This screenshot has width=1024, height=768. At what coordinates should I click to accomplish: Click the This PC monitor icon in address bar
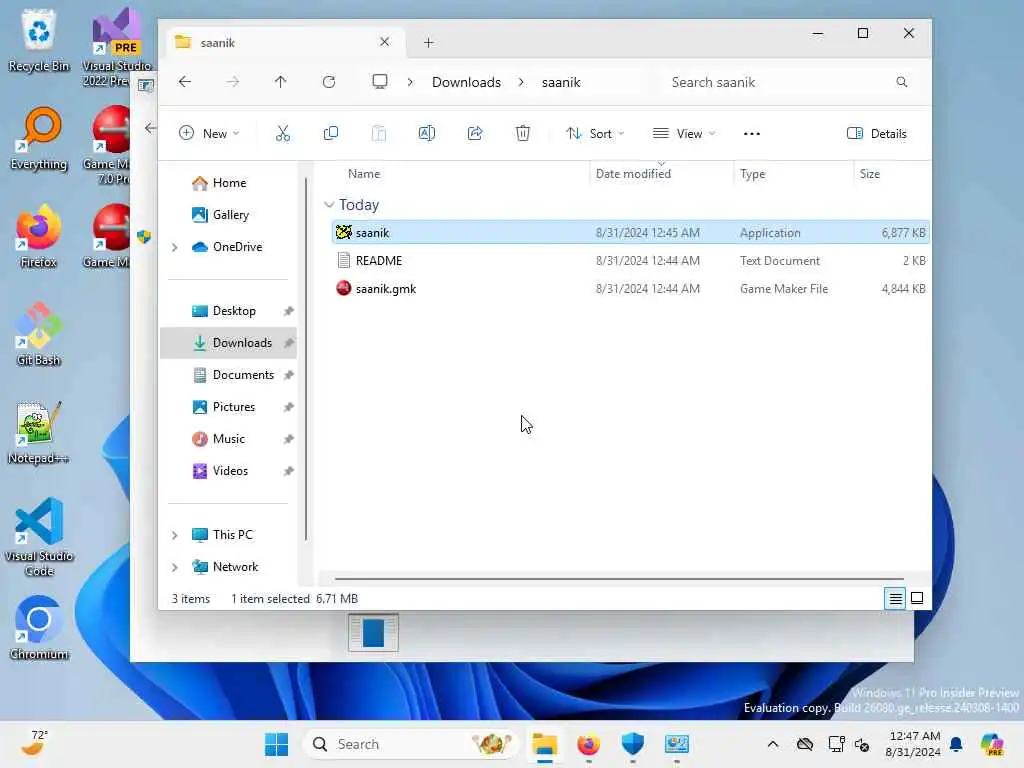pyautogui.click(x=379, y=82)
